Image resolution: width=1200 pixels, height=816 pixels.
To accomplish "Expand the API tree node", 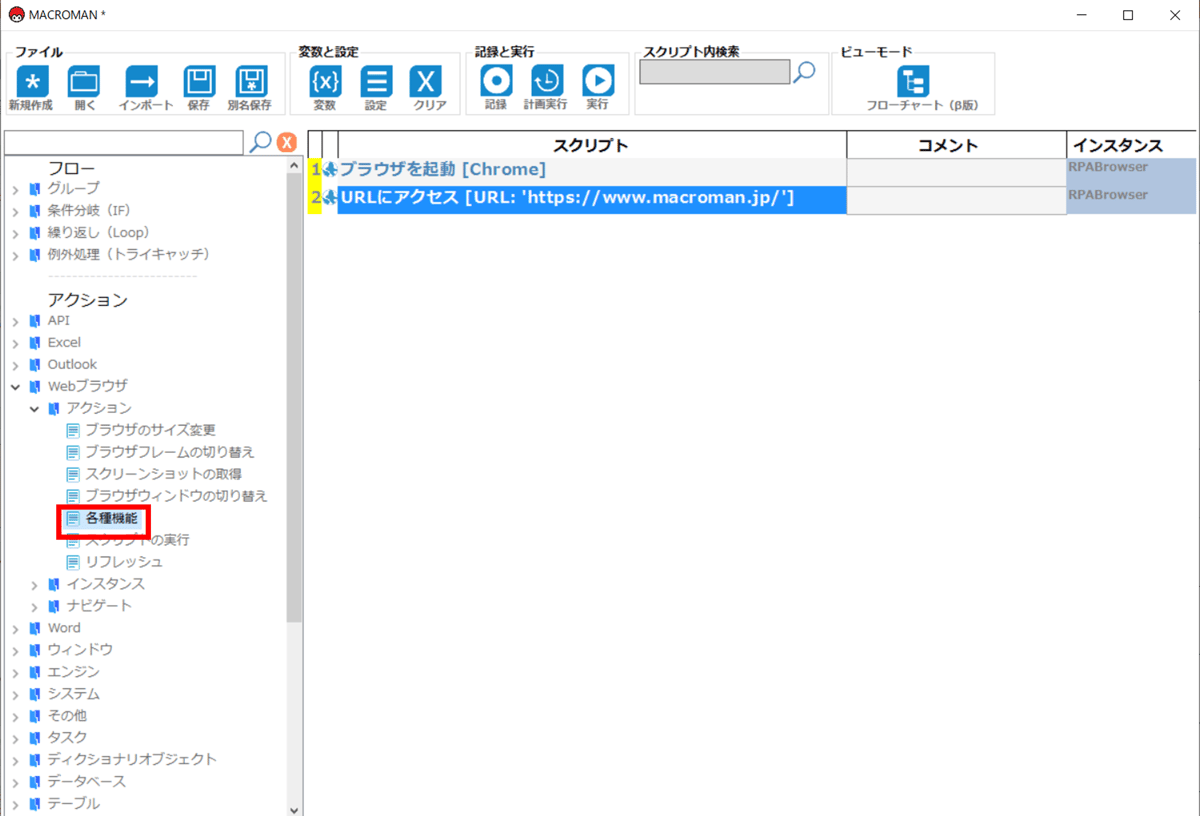I will (16, 321).
